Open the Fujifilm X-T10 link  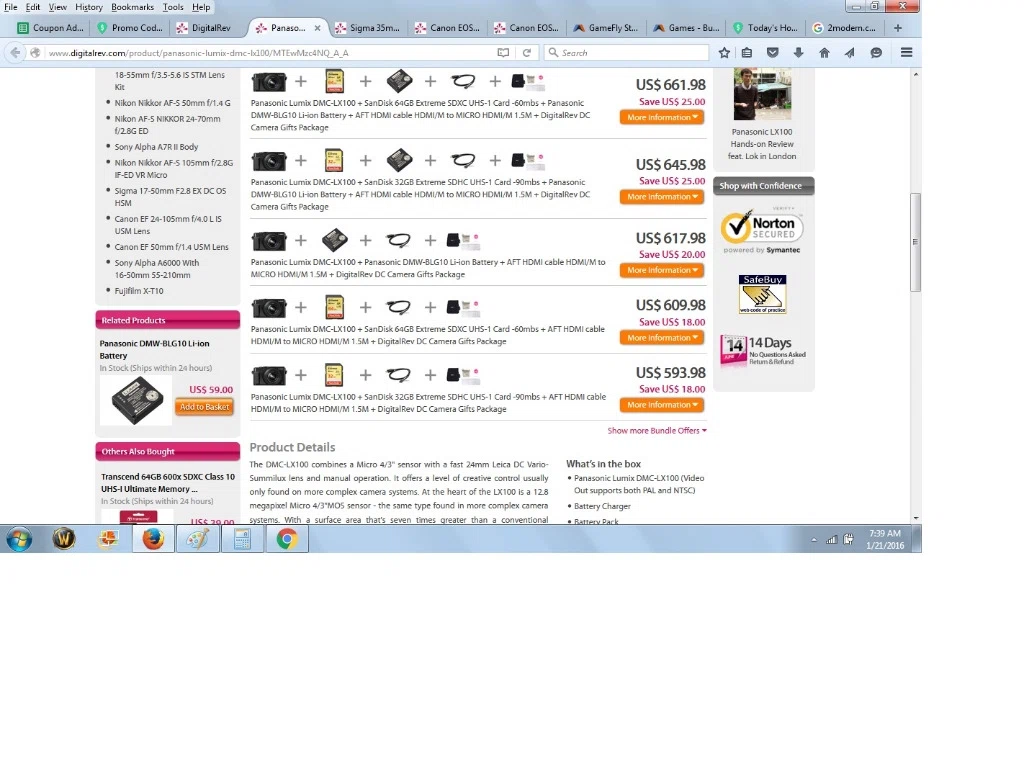click(139, 291)
